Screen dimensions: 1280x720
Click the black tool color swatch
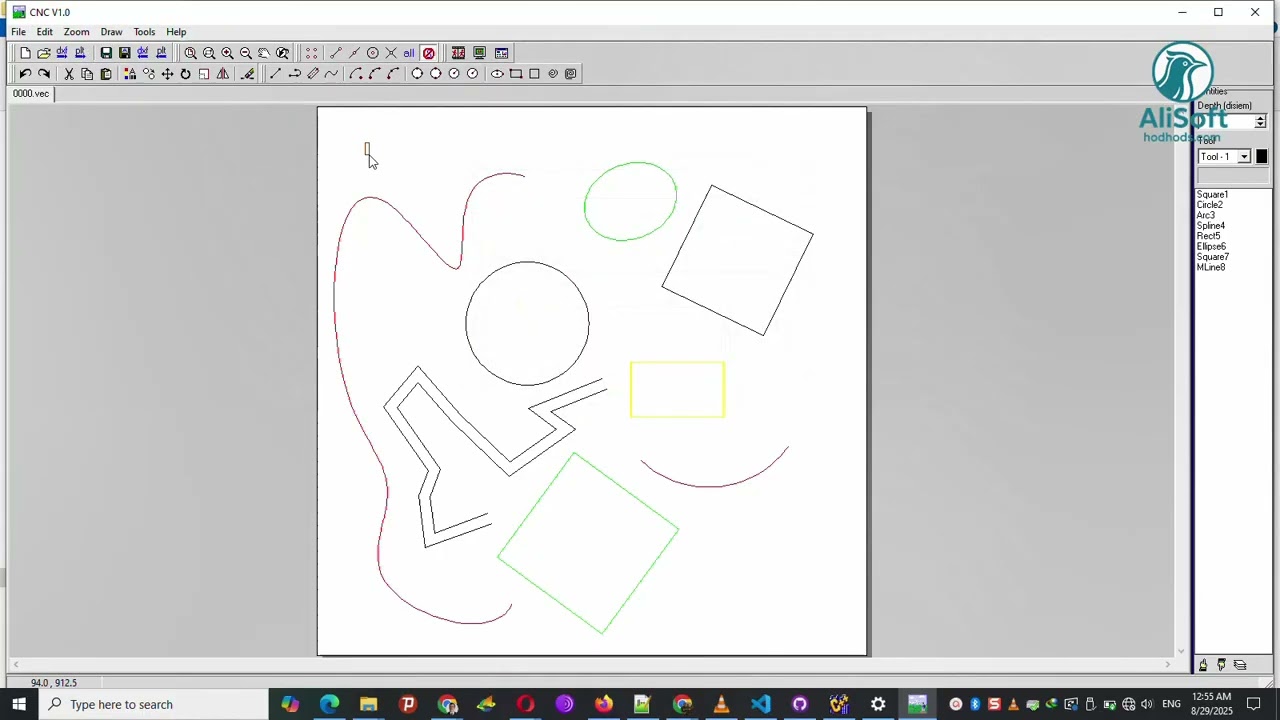point(1261,157)
